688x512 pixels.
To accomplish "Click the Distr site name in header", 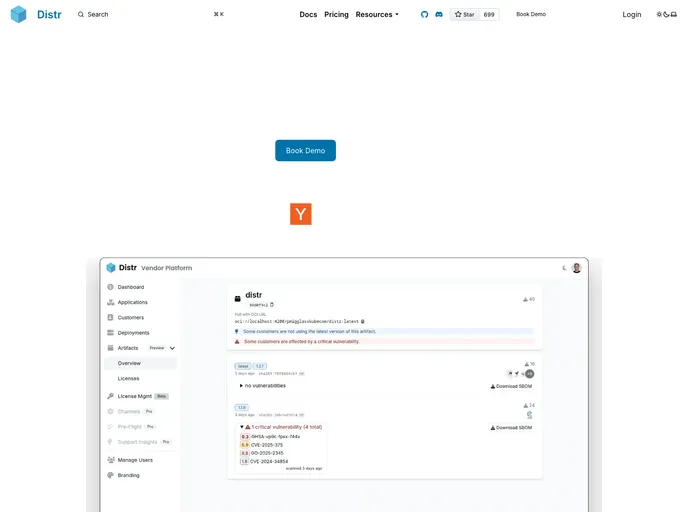I will tap(49, 14).
